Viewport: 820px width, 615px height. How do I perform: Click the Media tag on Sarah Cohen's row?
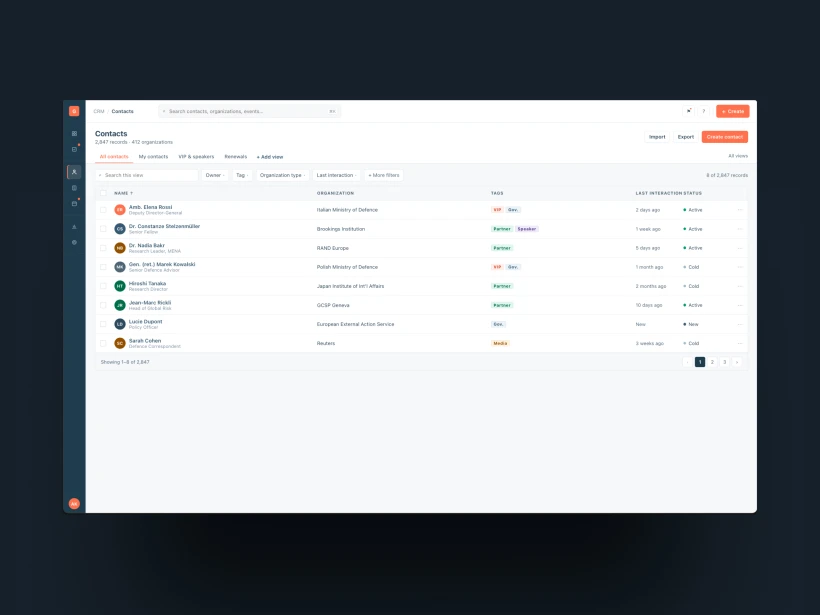point(500,344)
